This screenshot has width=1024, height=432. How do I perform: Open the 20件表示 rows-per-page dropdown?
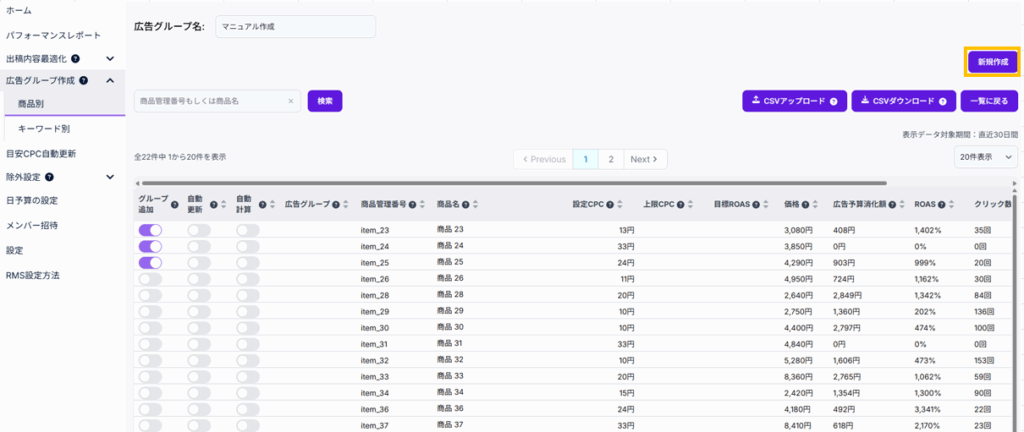tap(986, 157)
